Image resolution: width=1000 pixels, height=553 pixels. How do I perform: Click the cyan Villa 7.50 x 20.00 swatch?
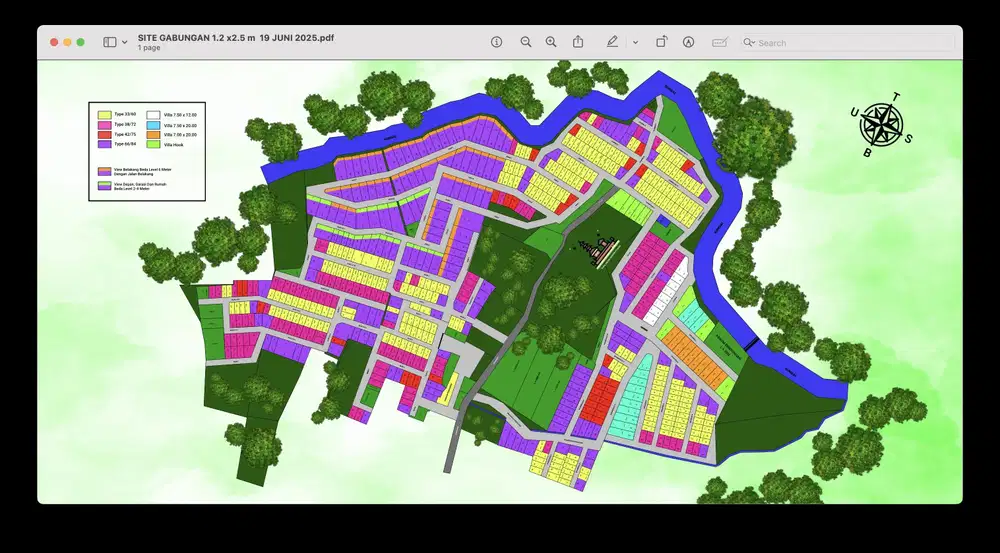153,125
